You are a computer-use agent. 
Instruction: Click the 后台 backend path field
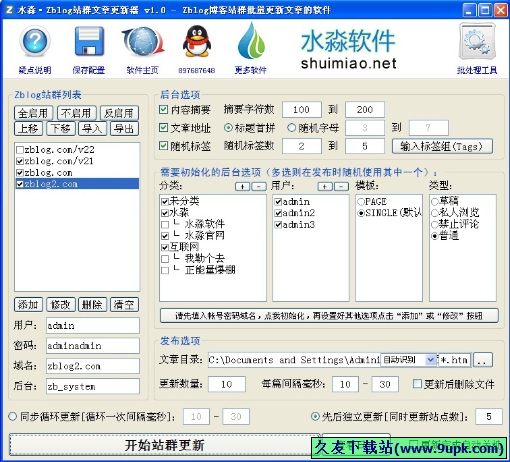point(93,386)
